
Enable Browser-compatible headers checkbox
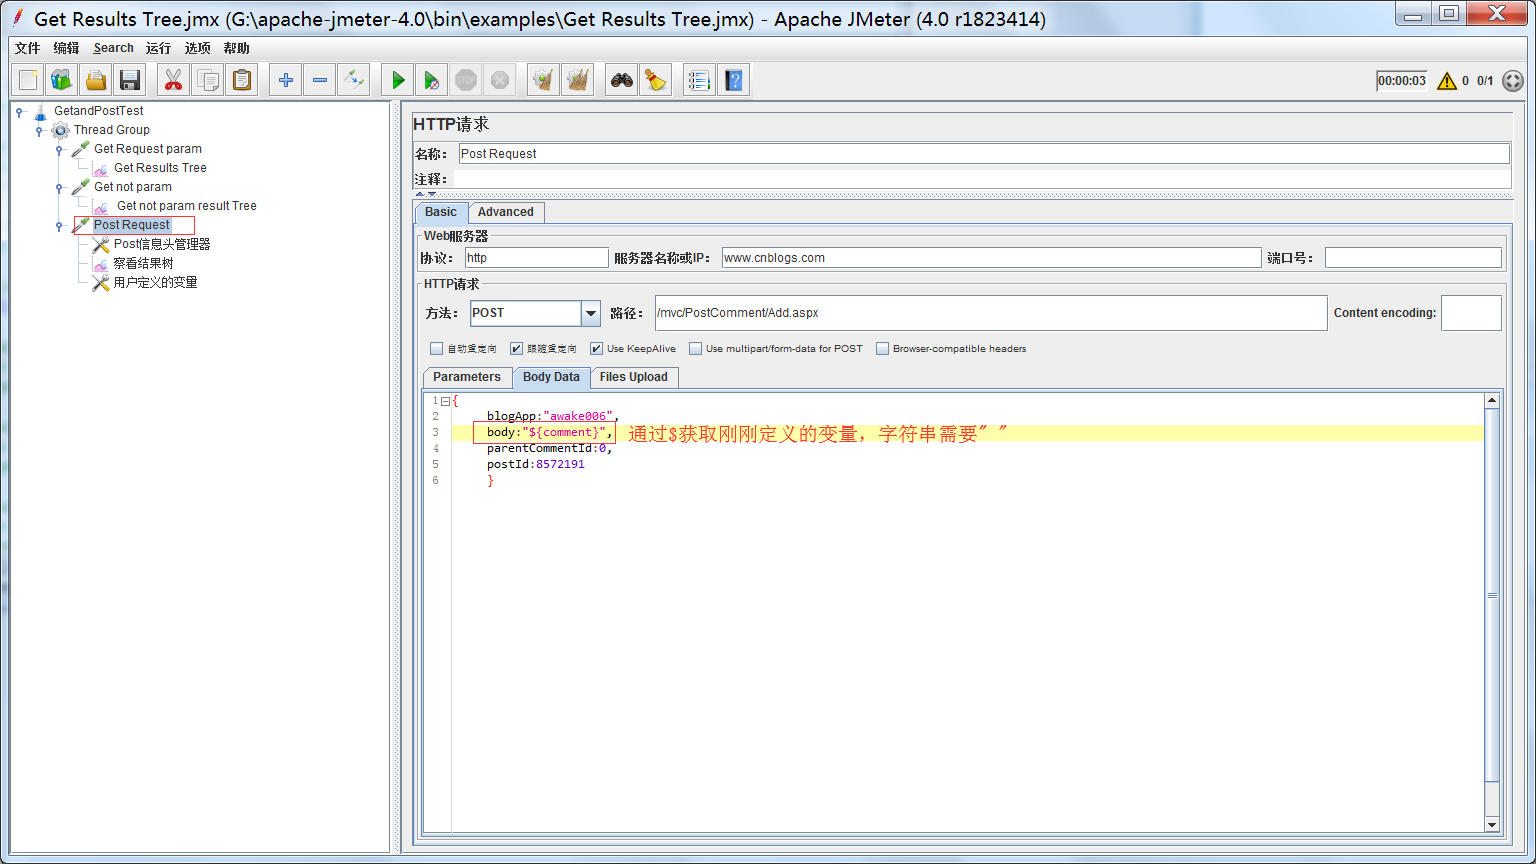click(882, 349)
